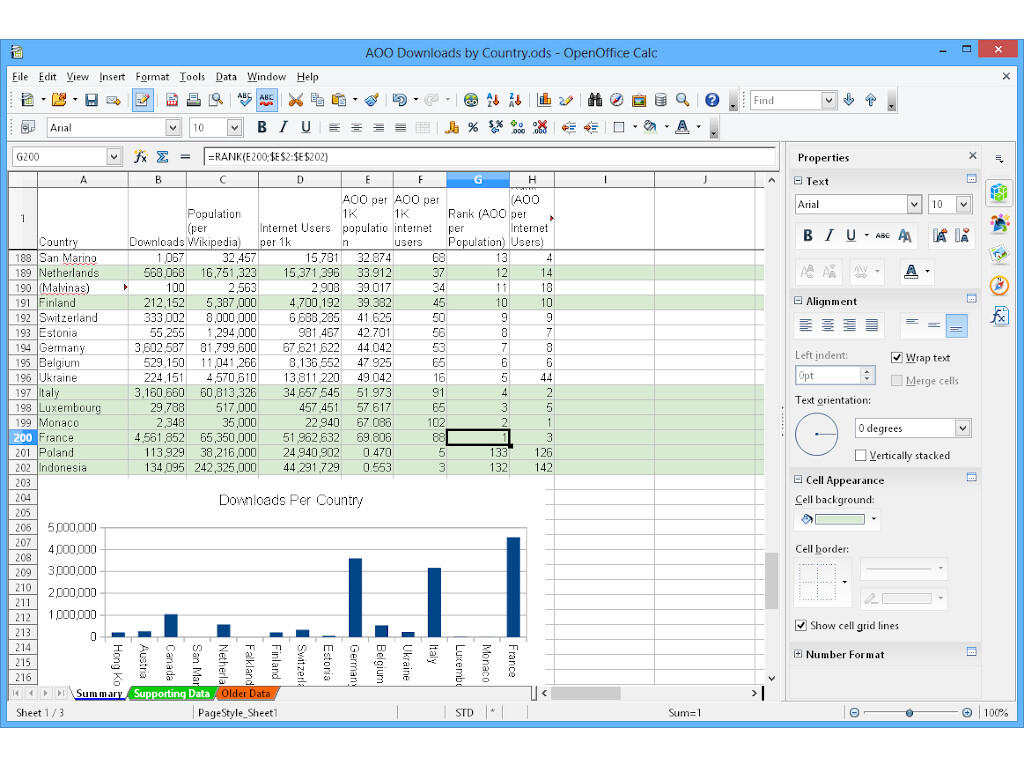The image size is (1024, 768).
Task: Click the Spelling check icon
Action: (x=245, y=100)
